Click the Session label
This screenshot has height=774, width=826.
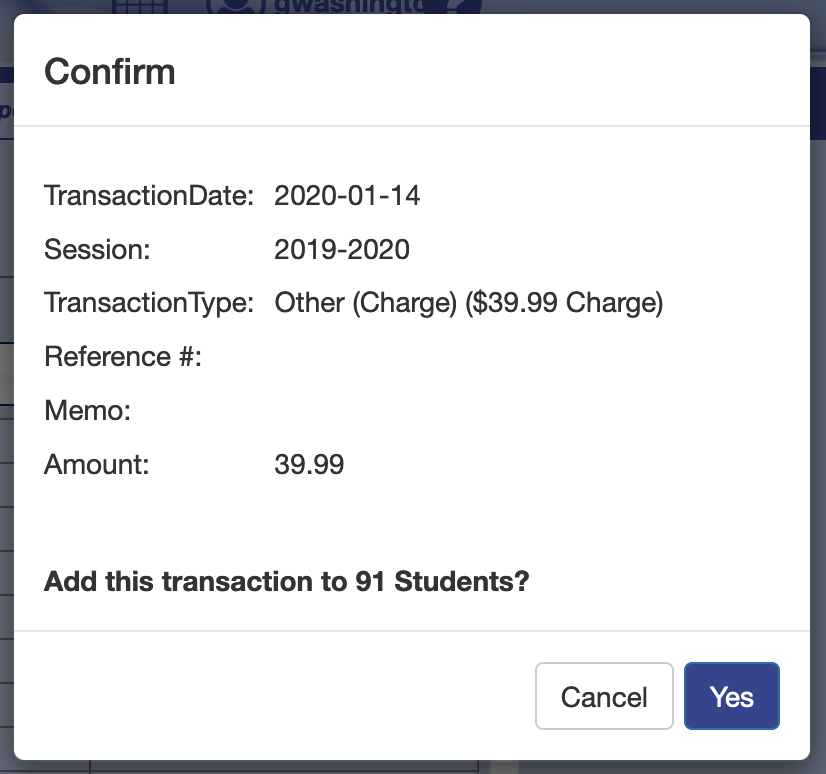(97, 249)
